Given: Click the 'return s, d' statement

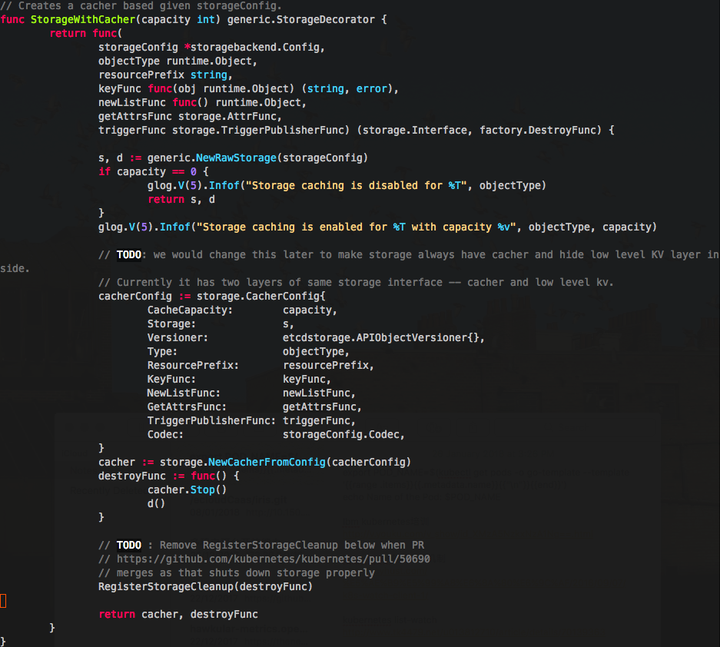Looking at the screenshot, I should pos(181,199).
